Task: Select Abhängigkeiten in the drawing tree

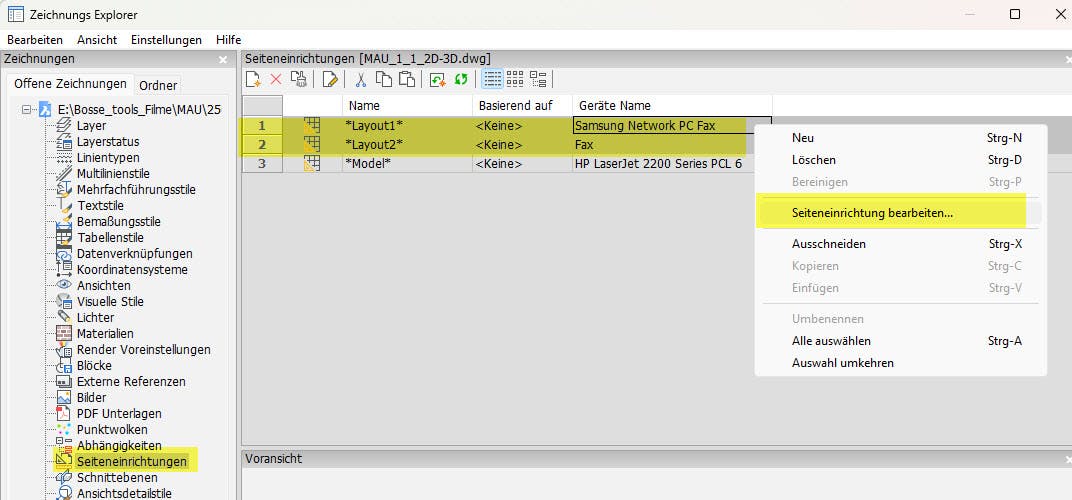Action: pyautogui.click(x=119, y=446)
